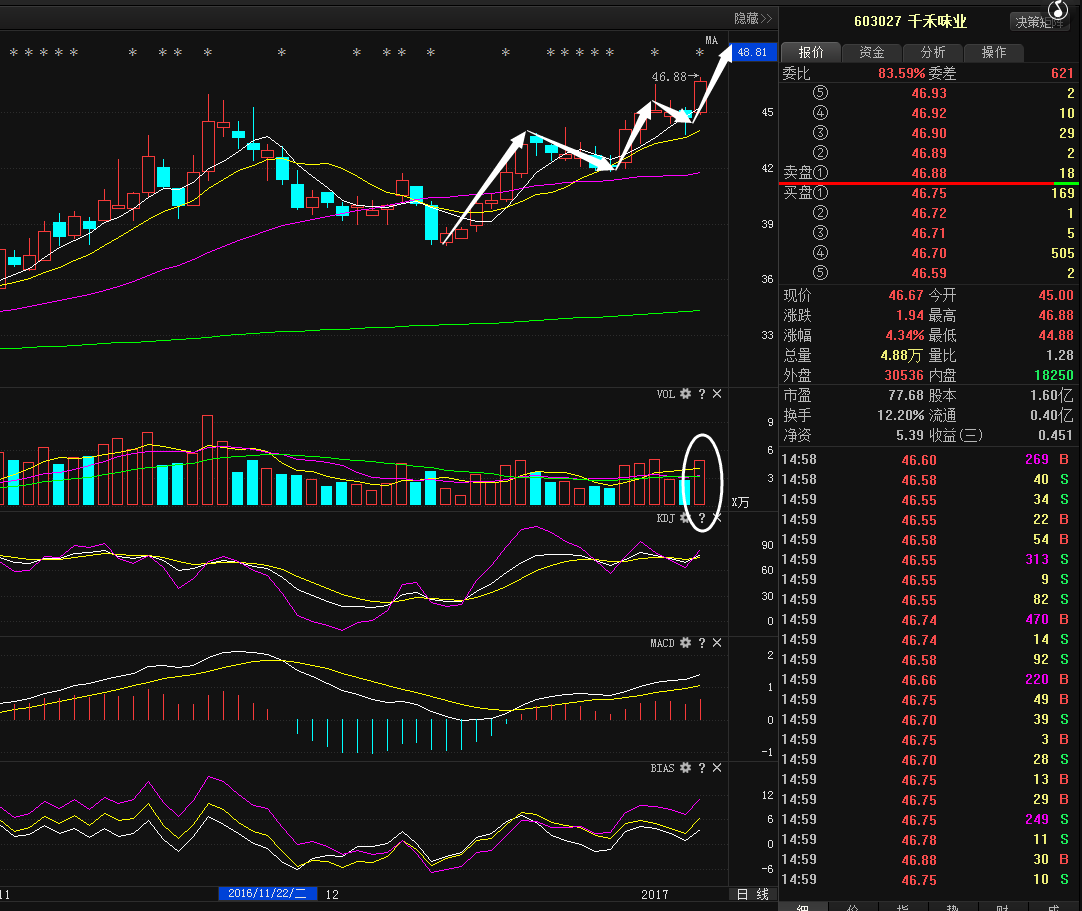Click 涨幅 value 4.34%

(x=905, y=335)
